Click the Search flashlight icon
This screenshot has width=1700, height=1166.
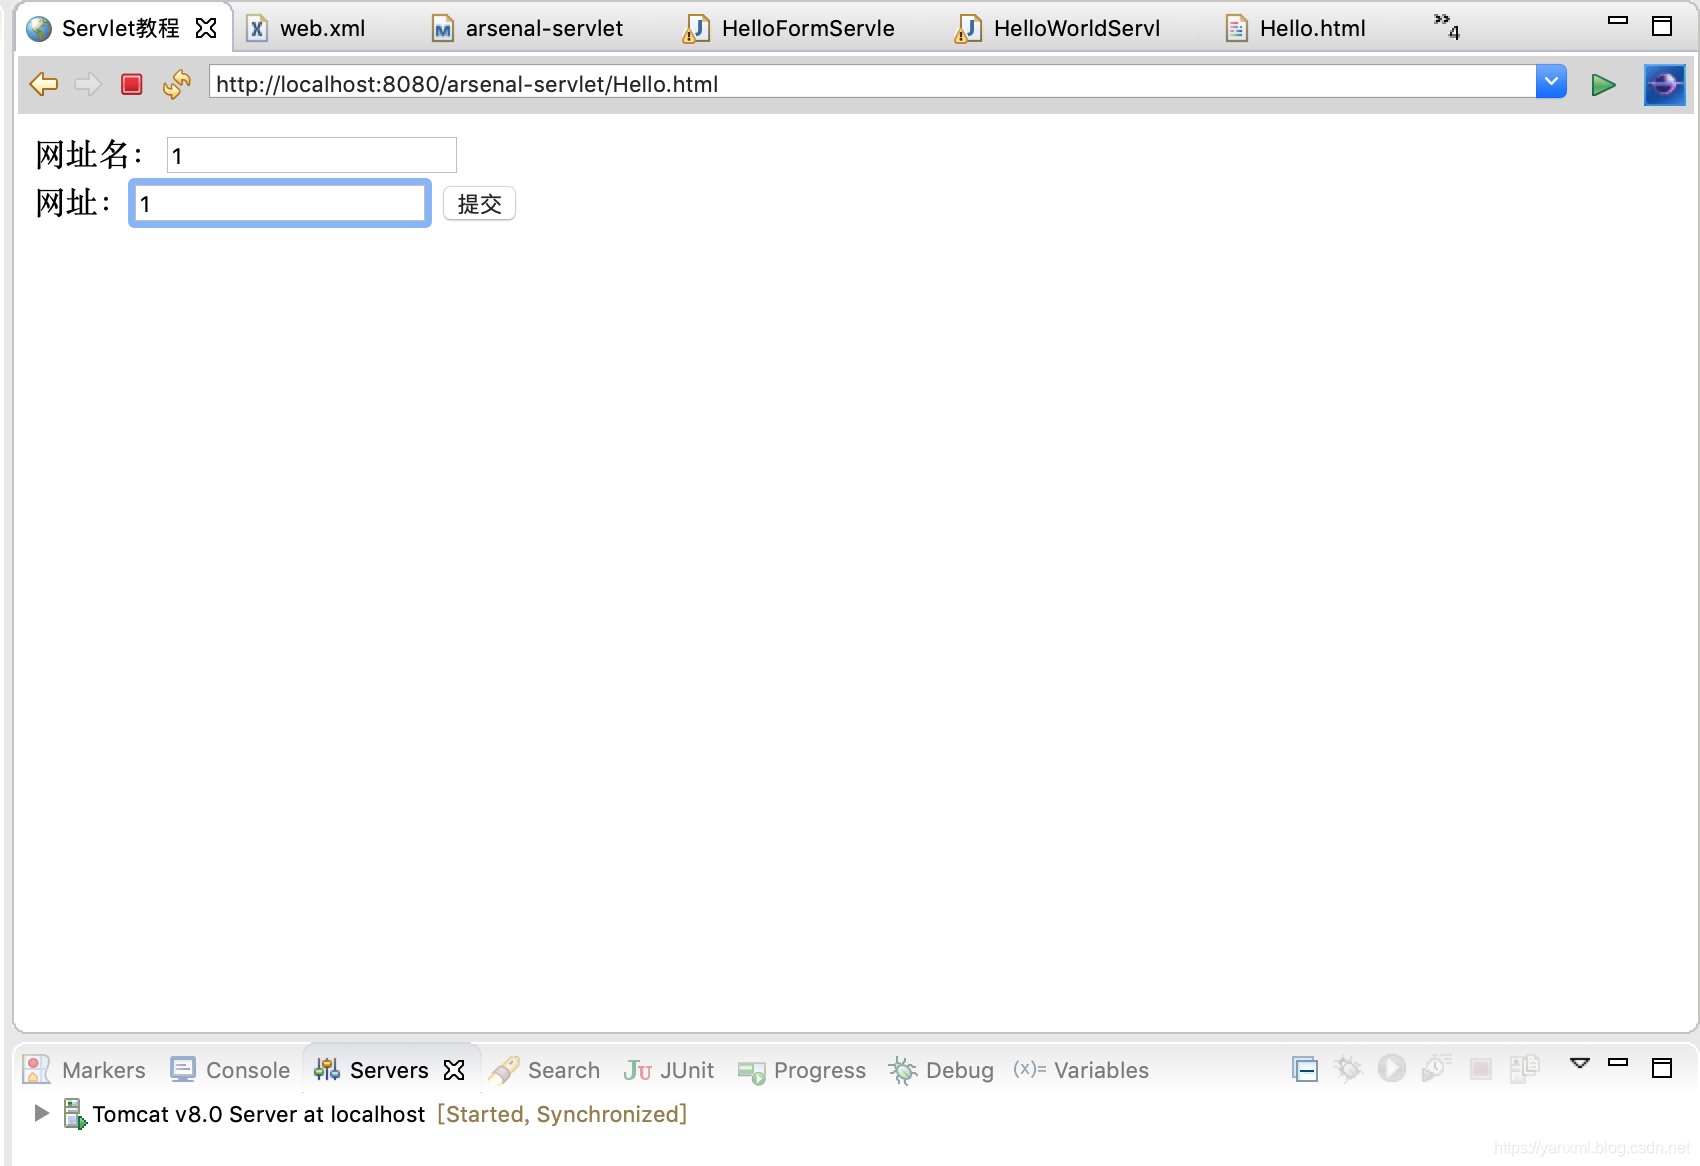tap(504, 1070)
